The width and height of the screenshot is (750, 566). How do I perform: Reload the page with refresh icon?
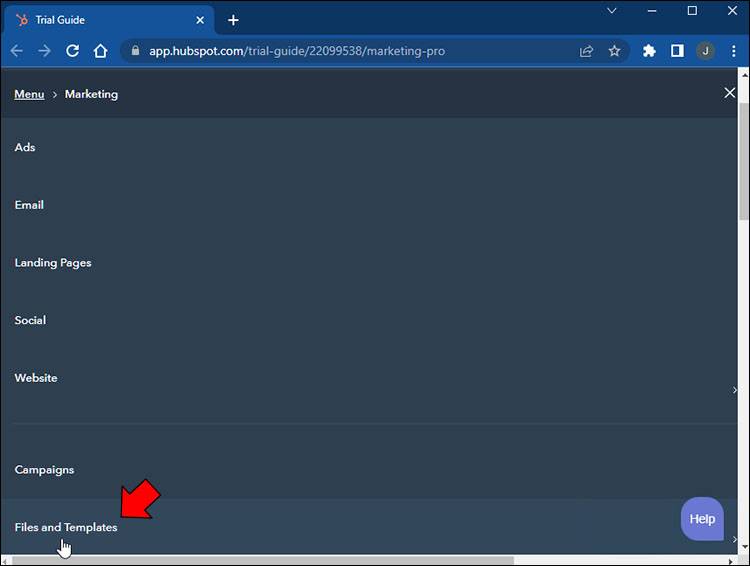pyautogui.click(x=73, y=51)
